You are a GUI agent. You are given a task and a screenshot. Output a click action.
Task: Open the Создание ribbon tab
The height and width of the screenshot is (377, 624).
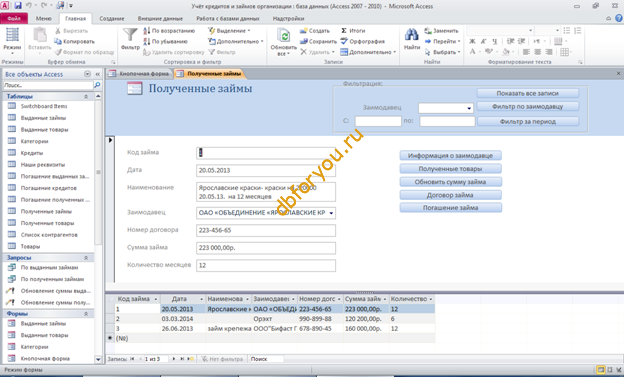111,19
